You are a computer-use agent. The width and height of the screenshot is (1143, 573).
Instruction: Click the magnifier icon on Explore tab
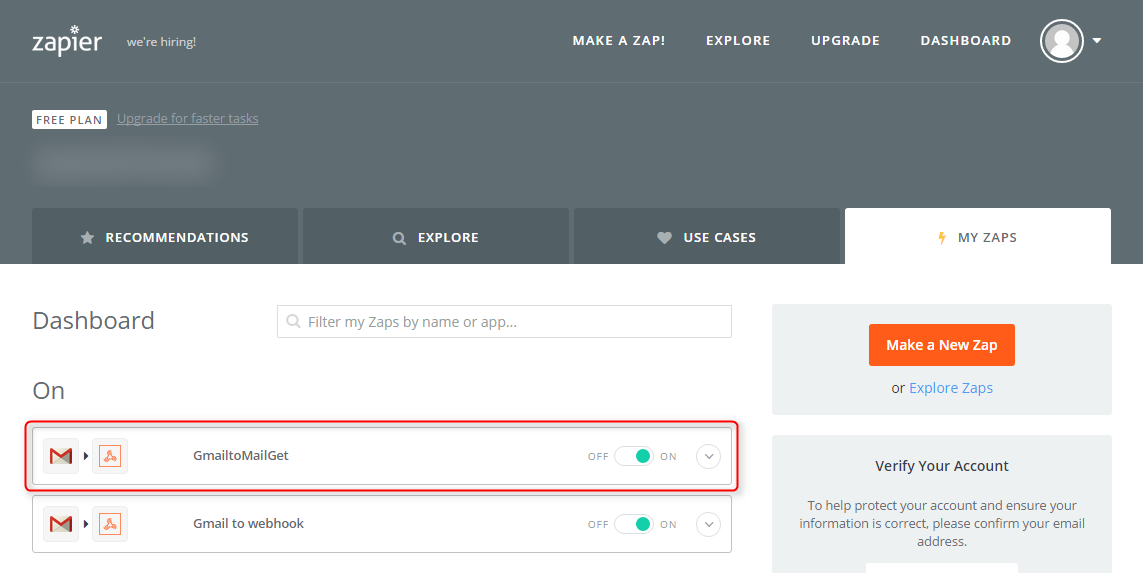[399, 238]
